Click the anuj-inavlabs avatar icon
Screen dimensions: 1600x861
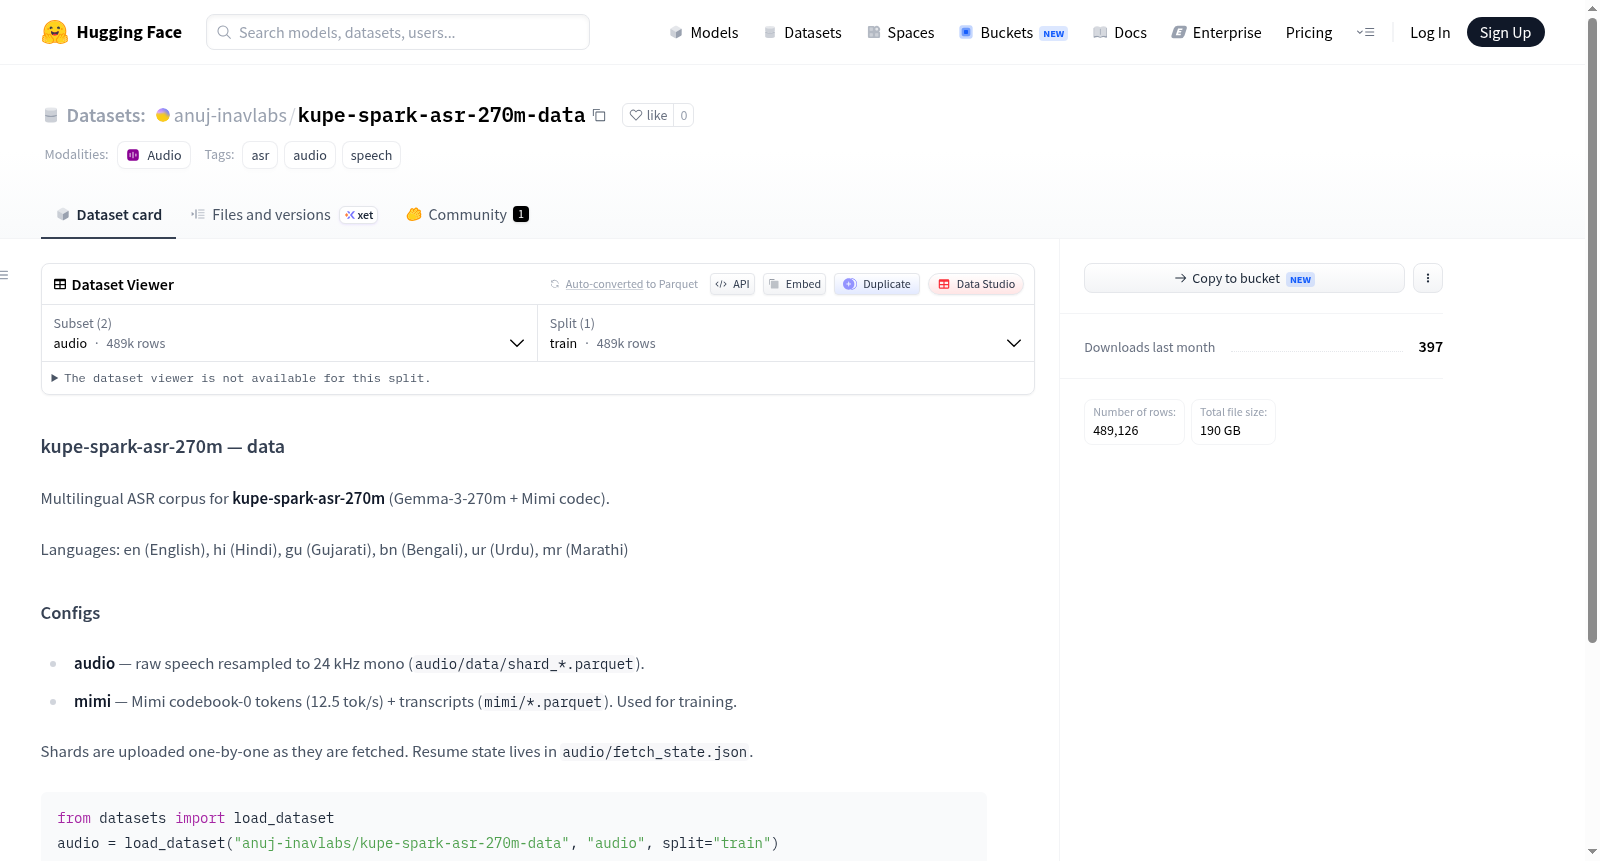pyautogui.click(x=163, y=115)
